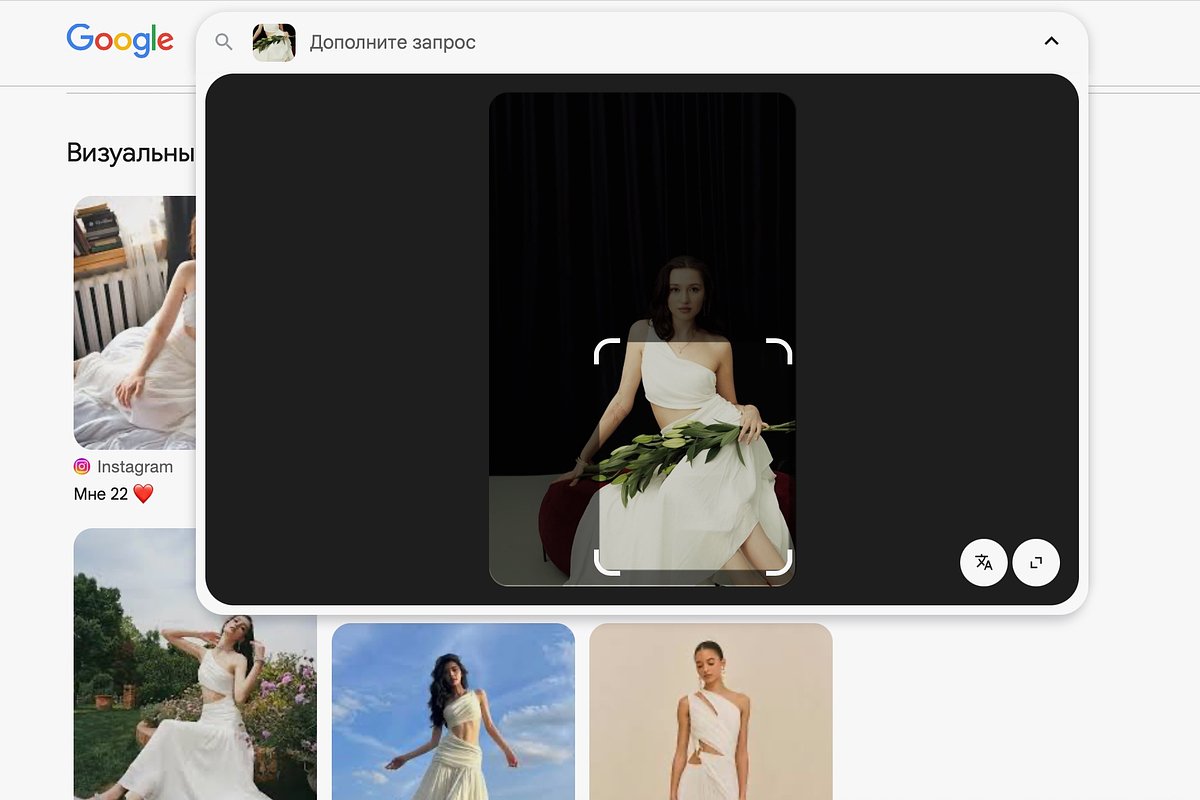Viewport: 1200px width, 800px height.
Task: Open the beige background dress result thumbnail
Action: [711, 711]
